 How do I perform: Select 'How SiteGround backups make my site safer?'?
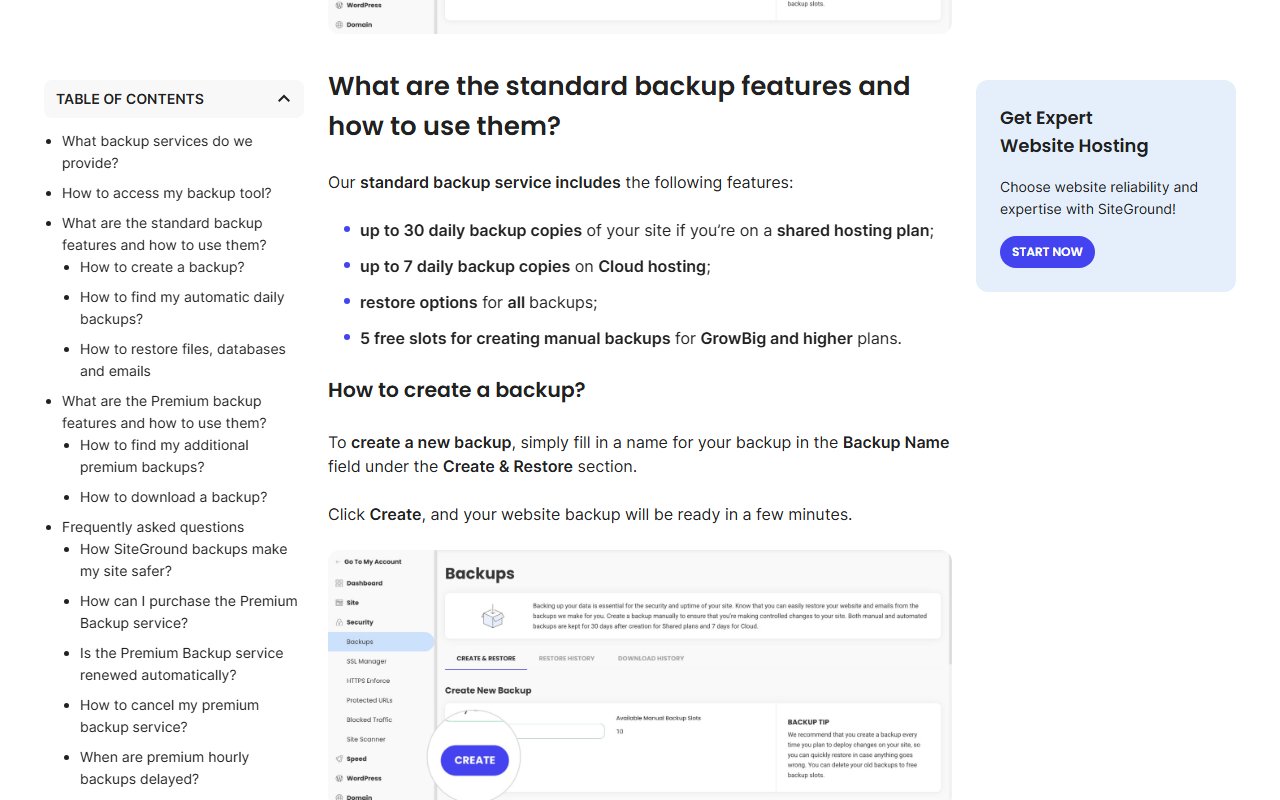pos(183,560)
